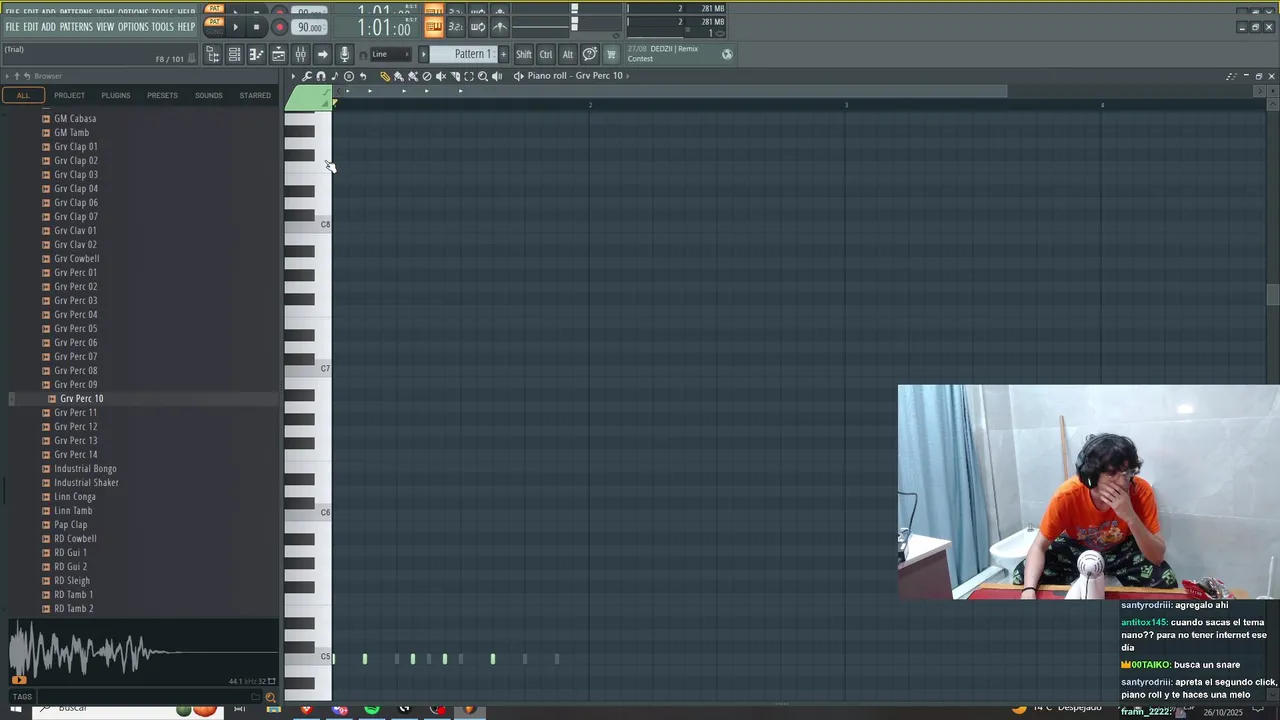This screenshot has height=720, width=1280.
Task: Open the TOOLS menu
Action: coord(163,27)
